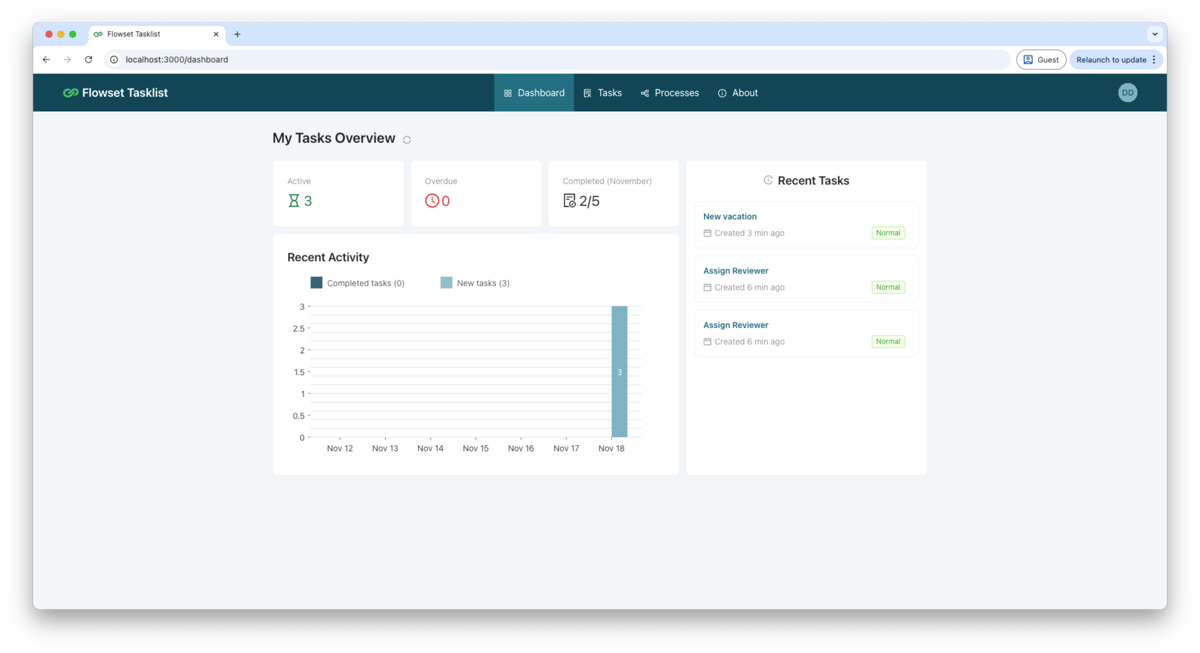Click the Active hourglass icon

tap(294, 201)
